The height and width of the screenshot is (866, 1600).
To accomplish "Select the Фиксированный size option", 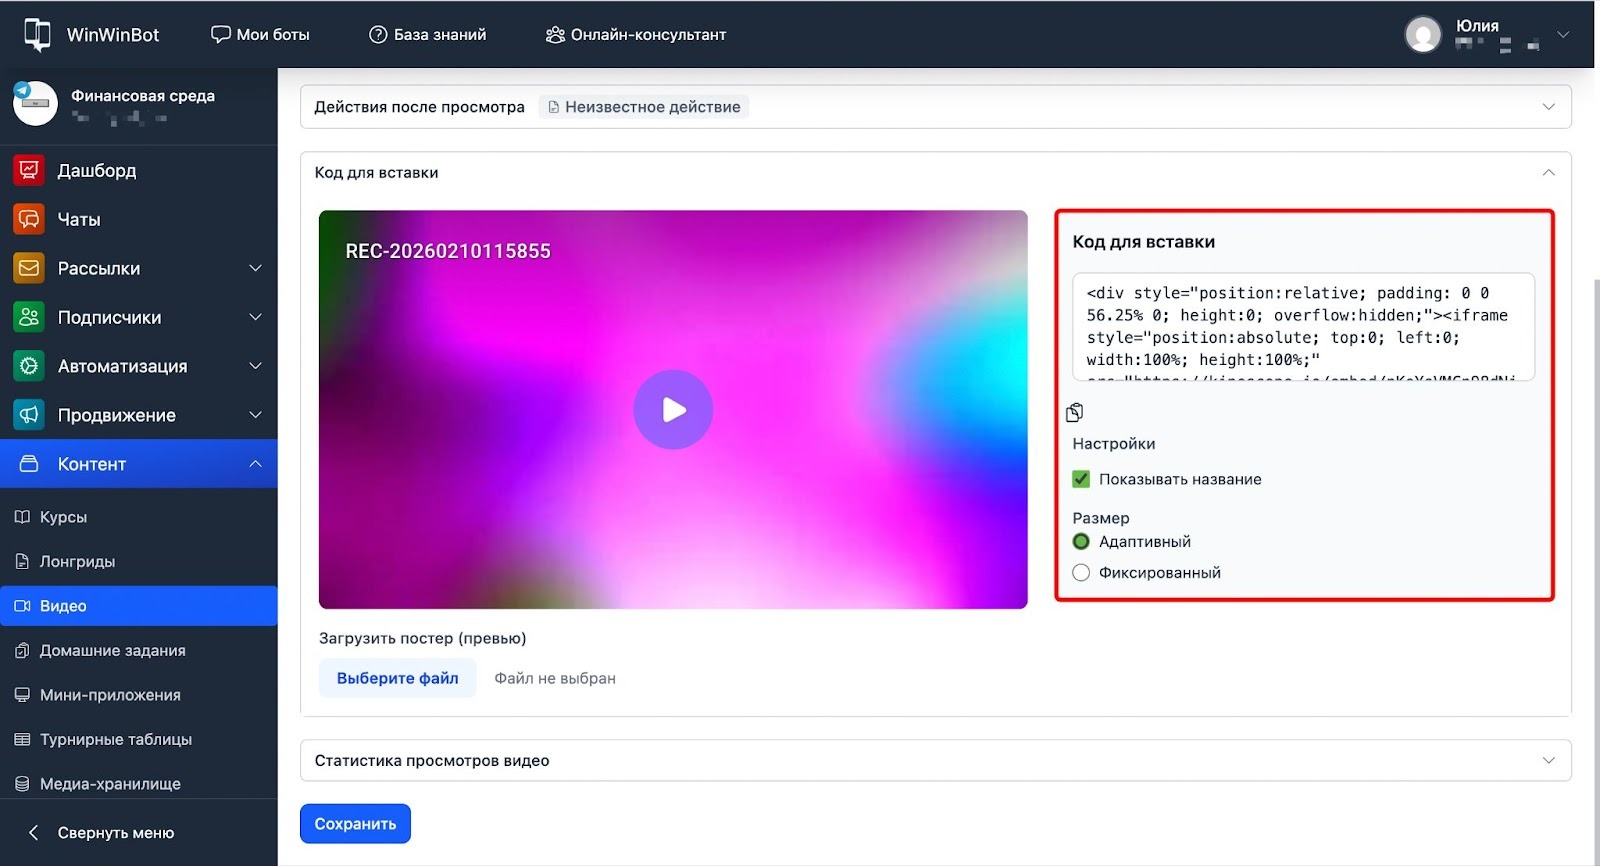I will point(1081,573).
